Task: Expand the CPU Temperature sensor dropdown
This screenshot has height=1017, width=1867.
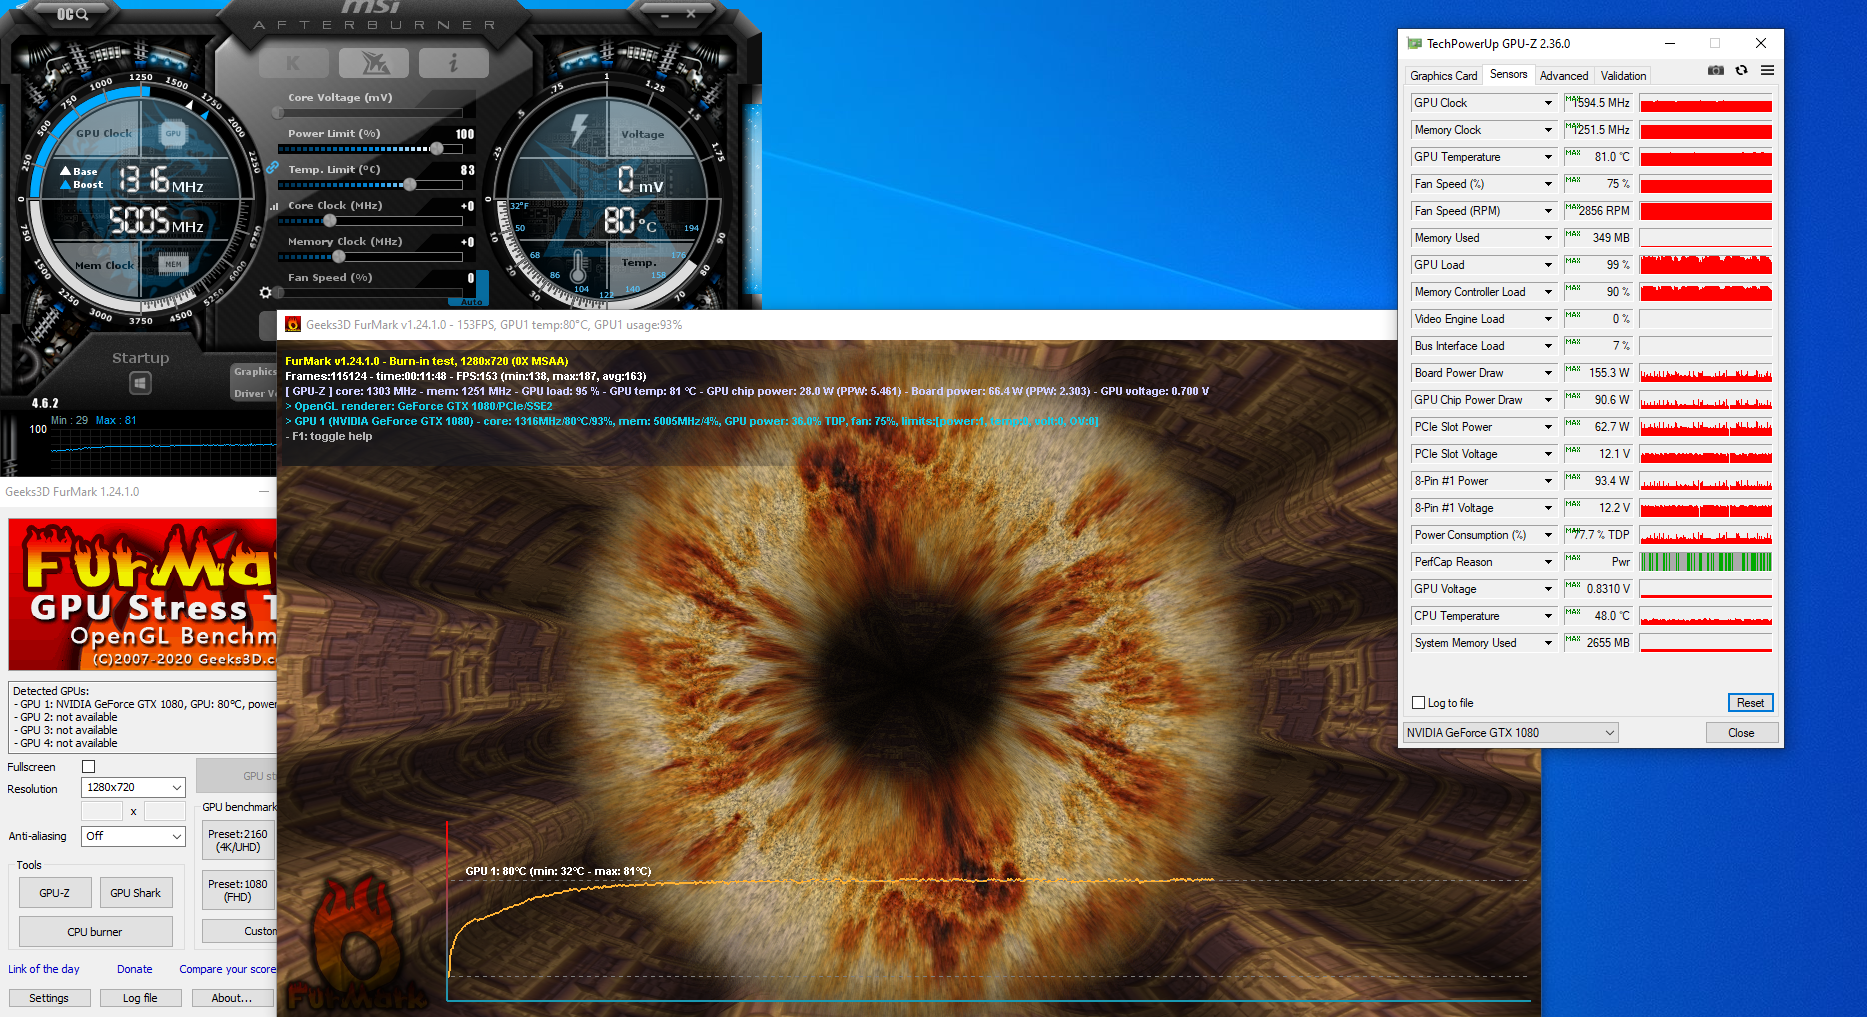Action: 1548,616
